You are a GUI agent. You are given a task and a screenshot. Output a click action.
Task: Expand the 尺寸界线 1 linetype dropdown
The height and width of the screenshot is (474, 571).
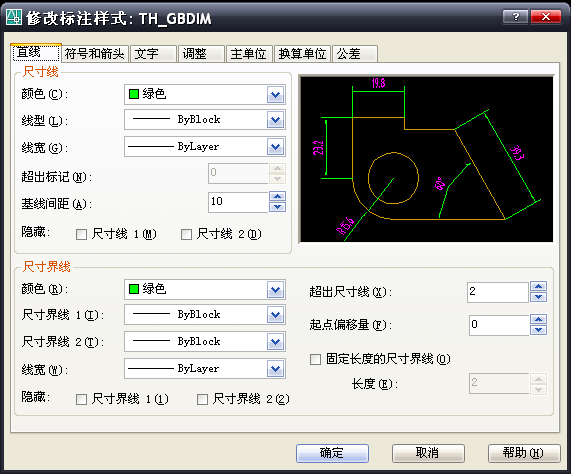pyautogui.click(x=276, y=315)
